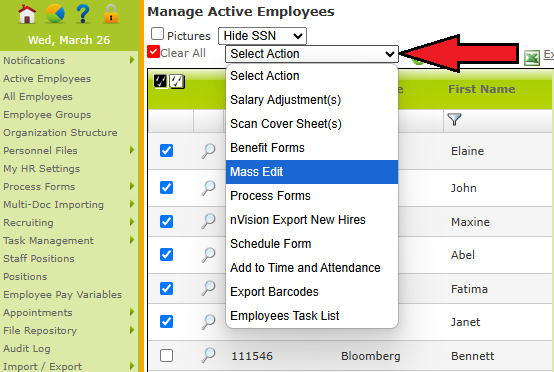Click the First Name filter funnel icon

click(454, 119)
